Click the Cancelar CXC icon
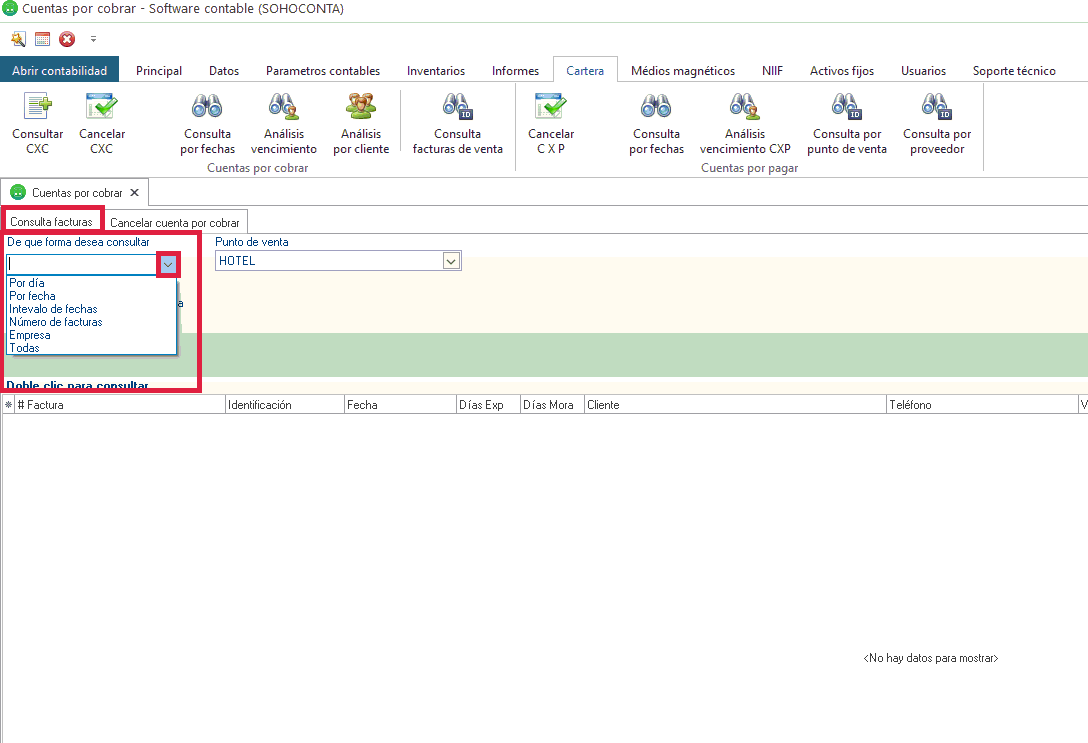This screenshot has height=743, width=1088. point(101,108)
